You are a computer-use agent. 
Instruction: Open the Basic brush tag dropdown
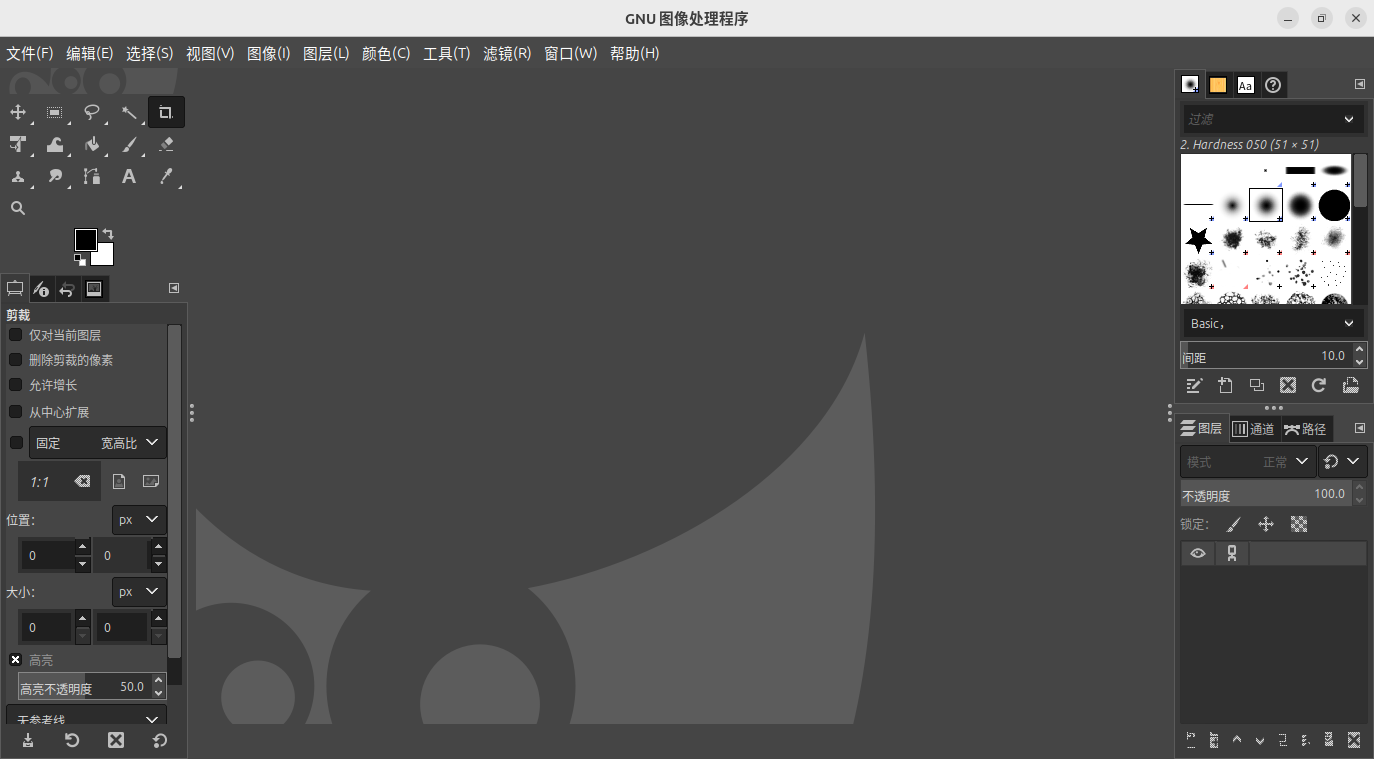1273,324
